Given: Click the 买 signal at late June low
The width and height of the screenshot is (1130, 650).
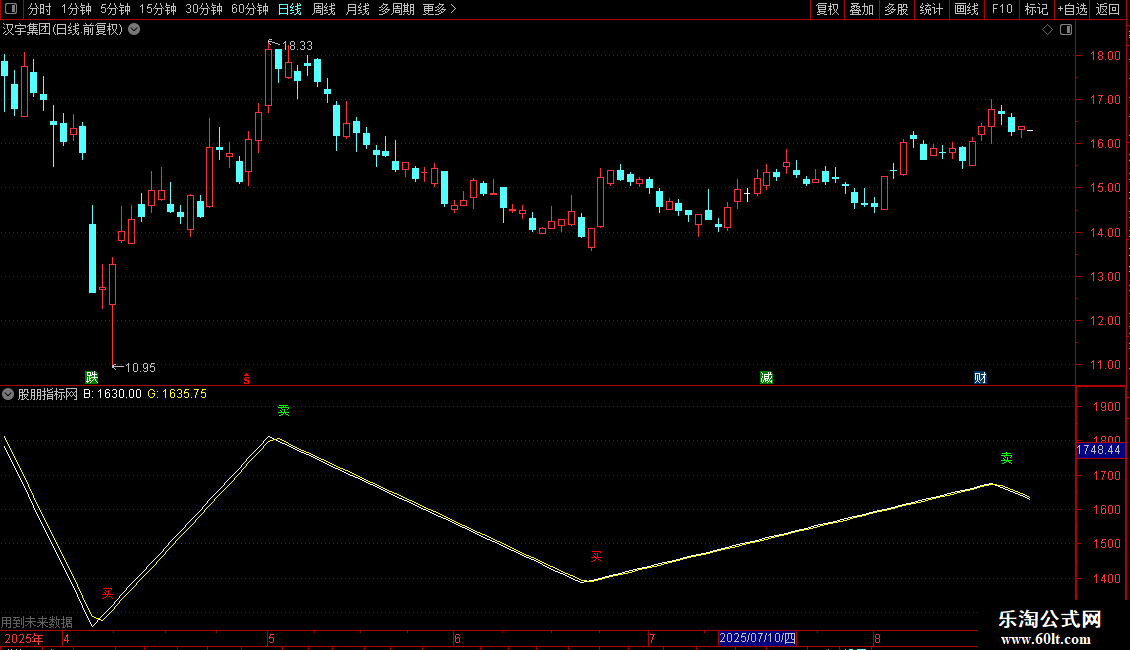Looking at the screenshot, I should (596, 556).
